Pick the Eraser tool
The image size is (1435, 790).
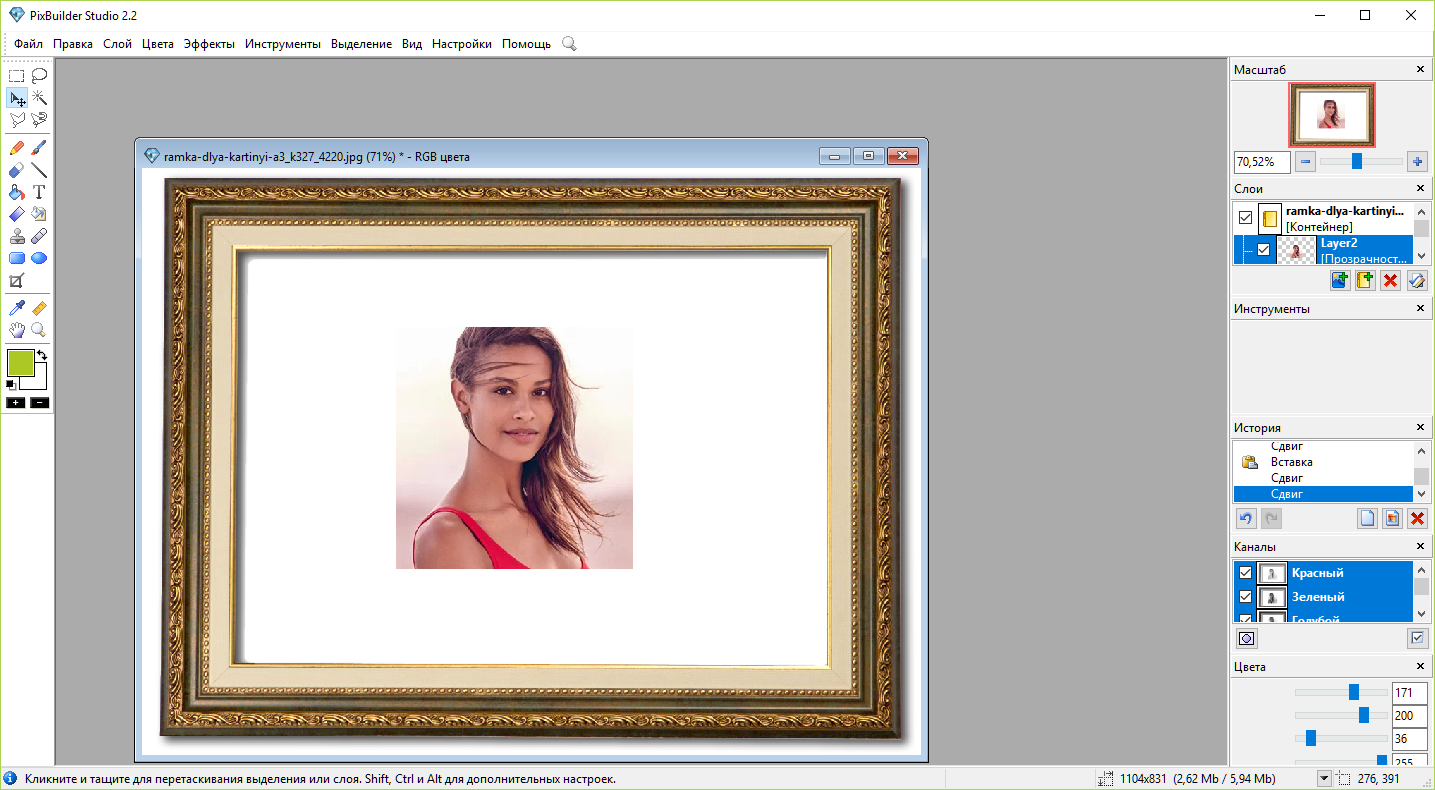click(17, 170)
